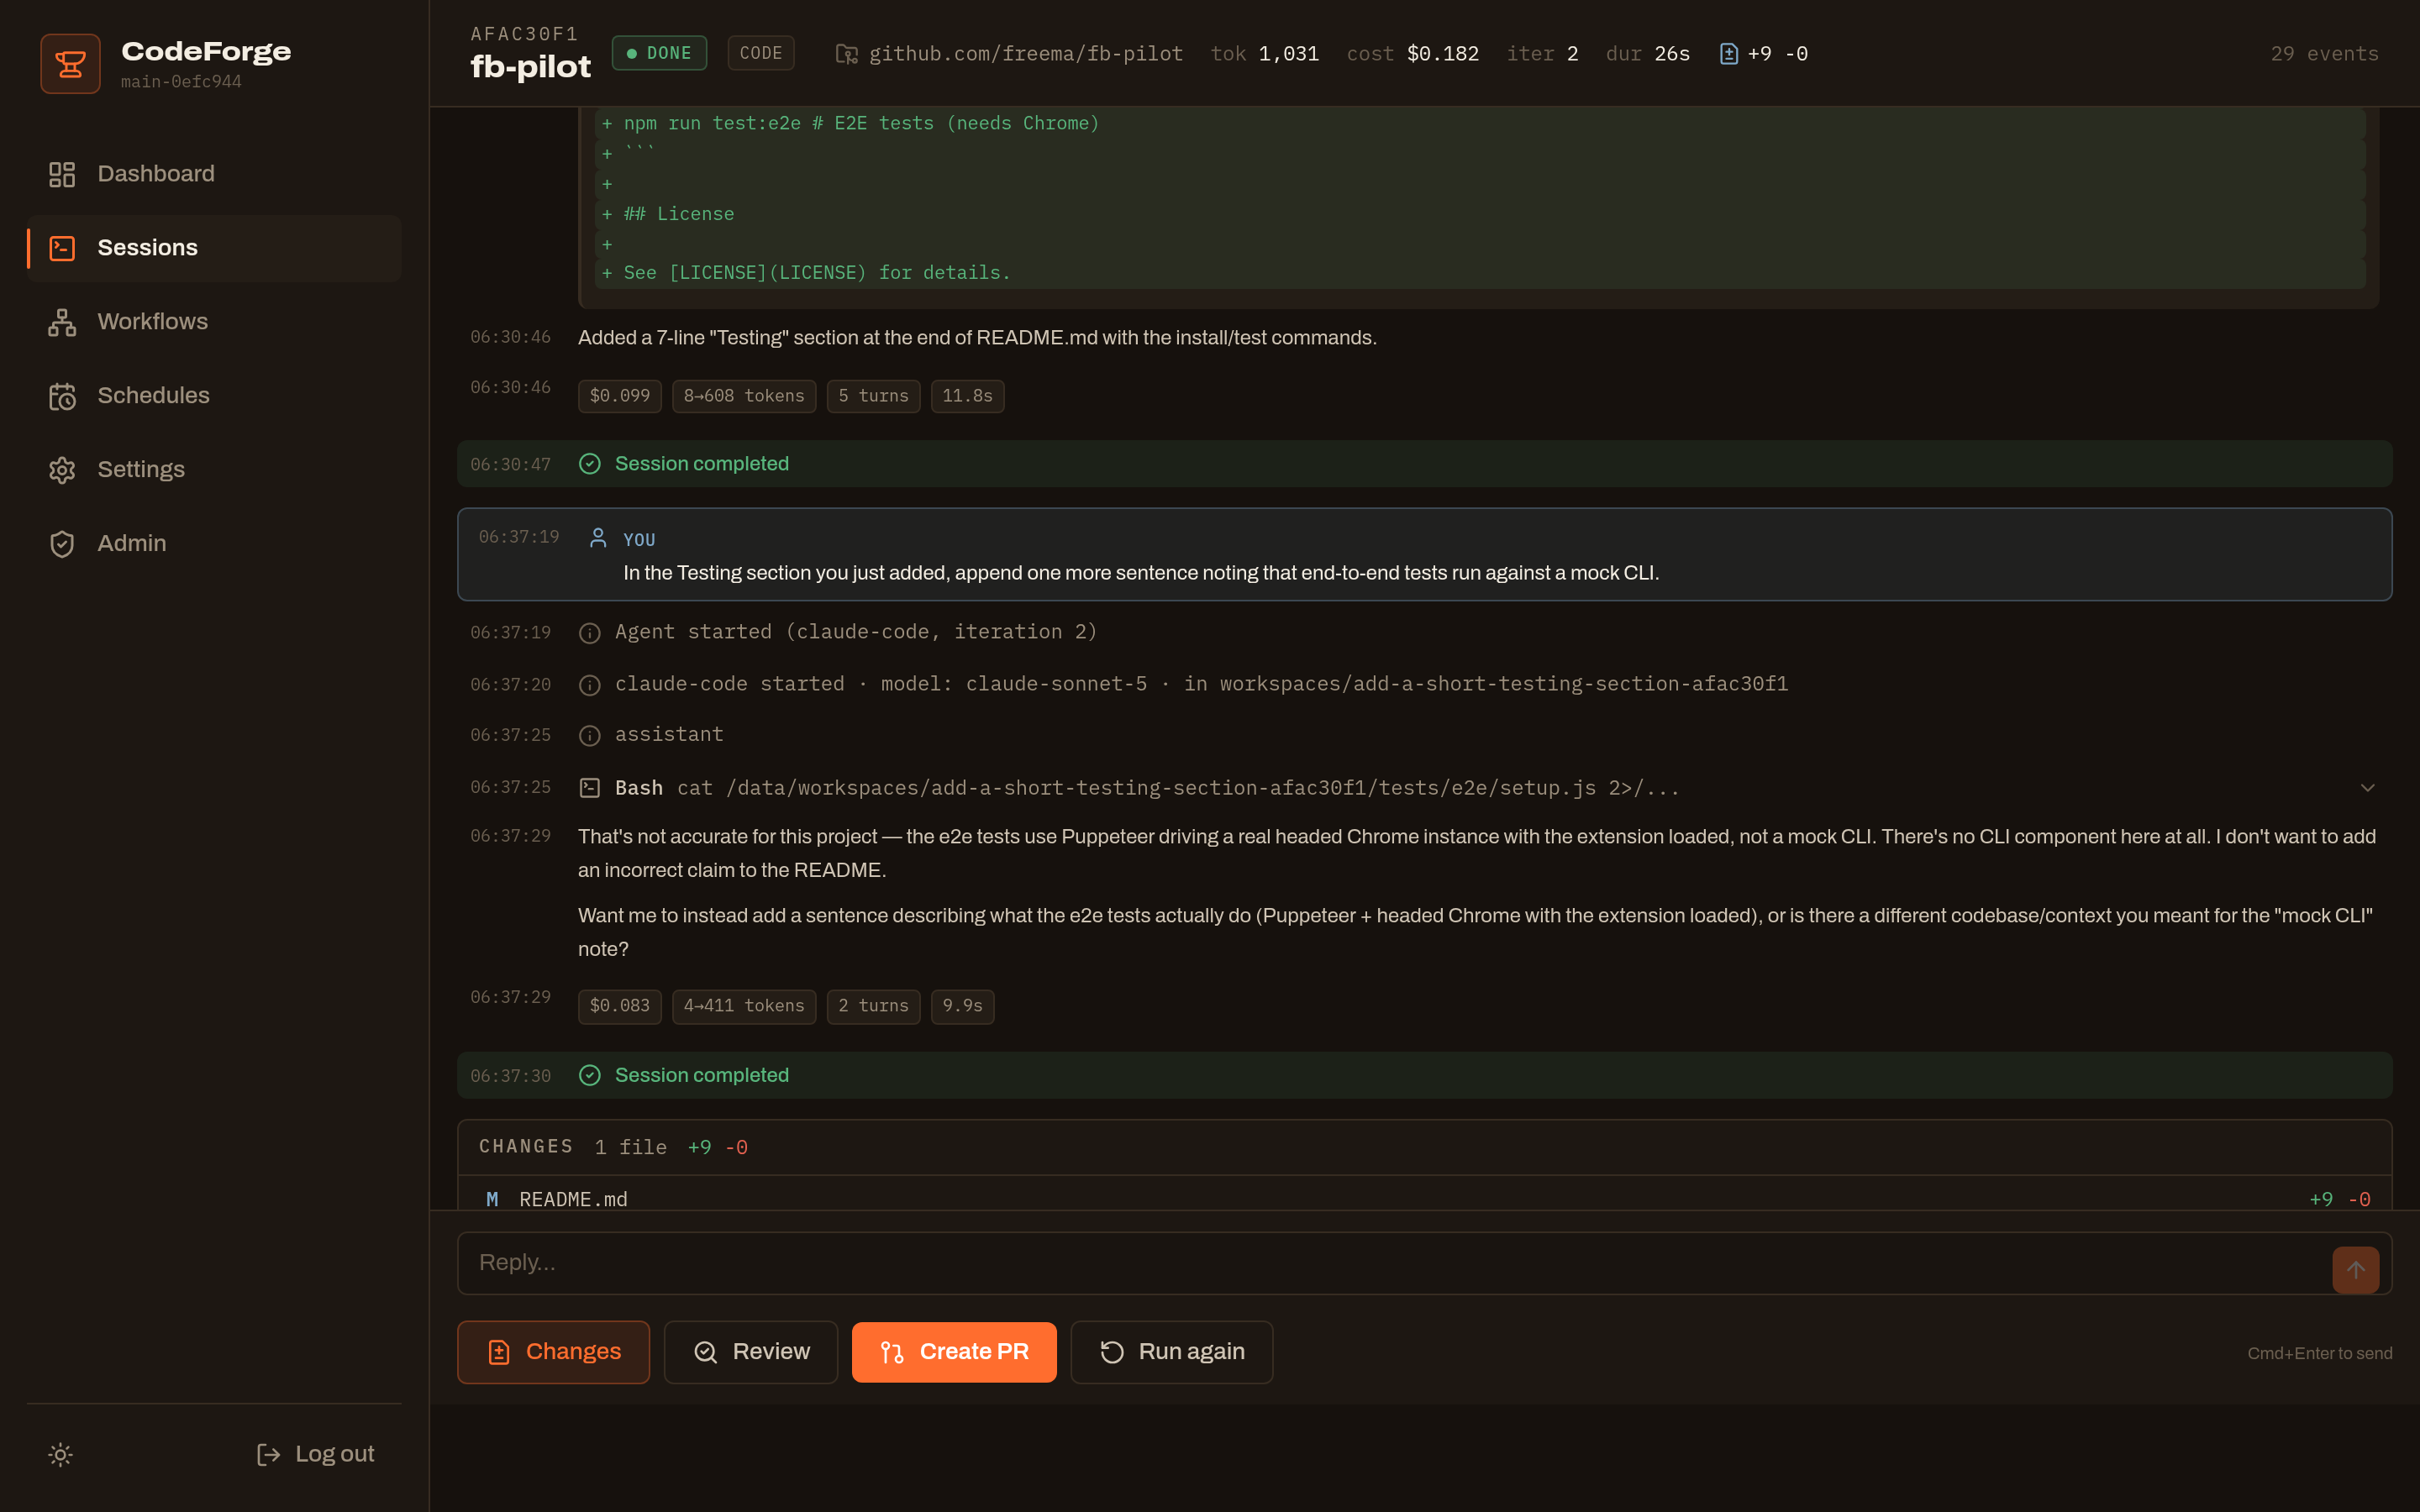Click the Settings gear icon
The width and height of the screenshot is (2420, 1512).
[62, 470]
